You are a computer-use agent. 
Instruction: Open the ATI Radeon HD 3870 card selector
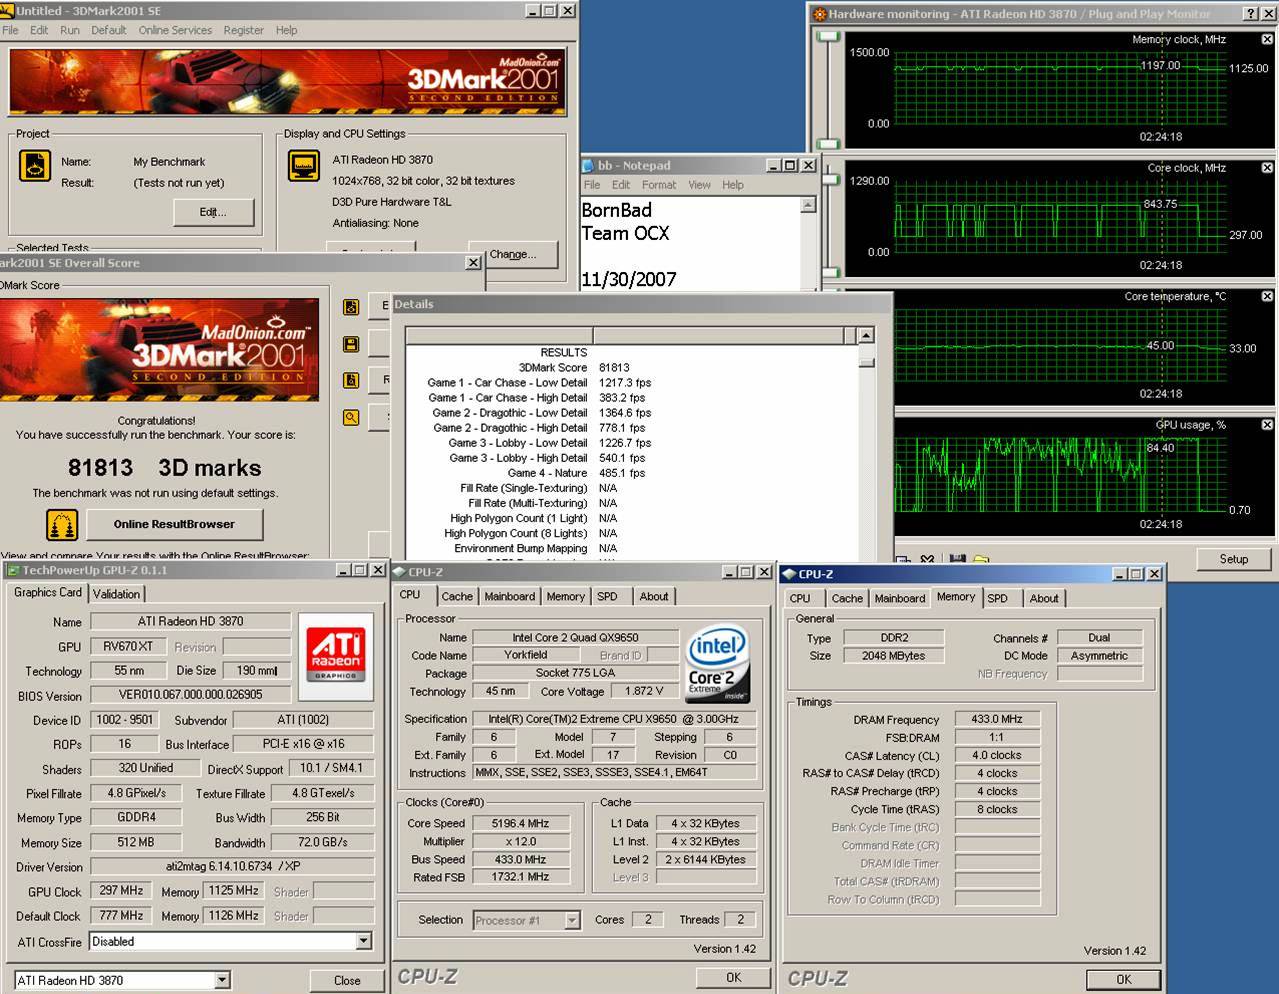[222, 980]
